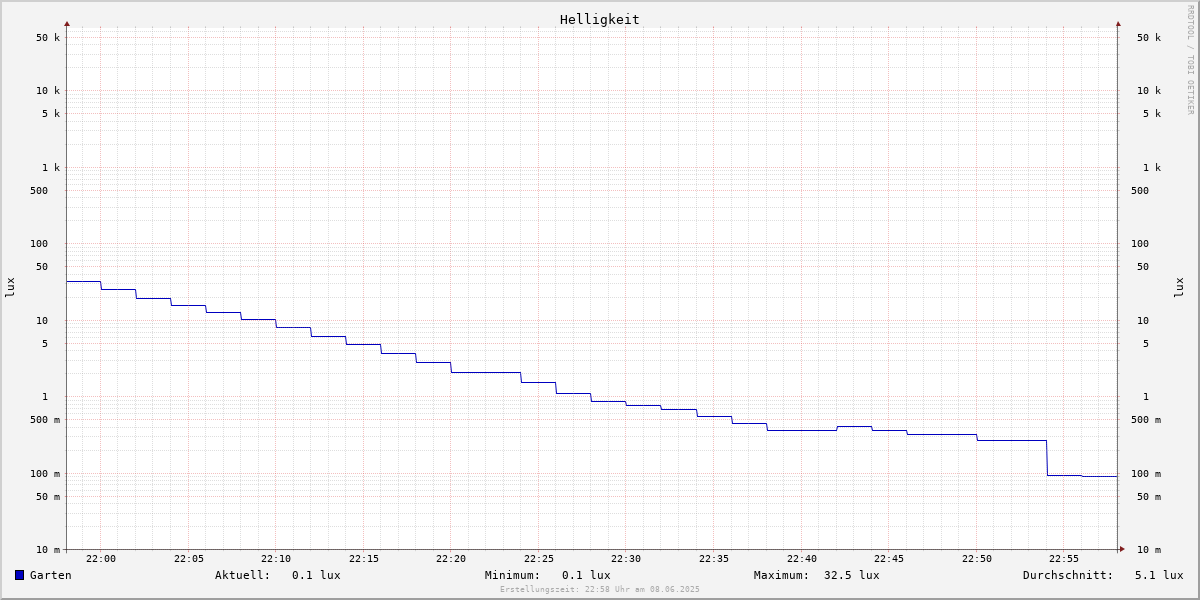
Task: Click the '50 k' label on left axis
Action: [x=48, y=38]
